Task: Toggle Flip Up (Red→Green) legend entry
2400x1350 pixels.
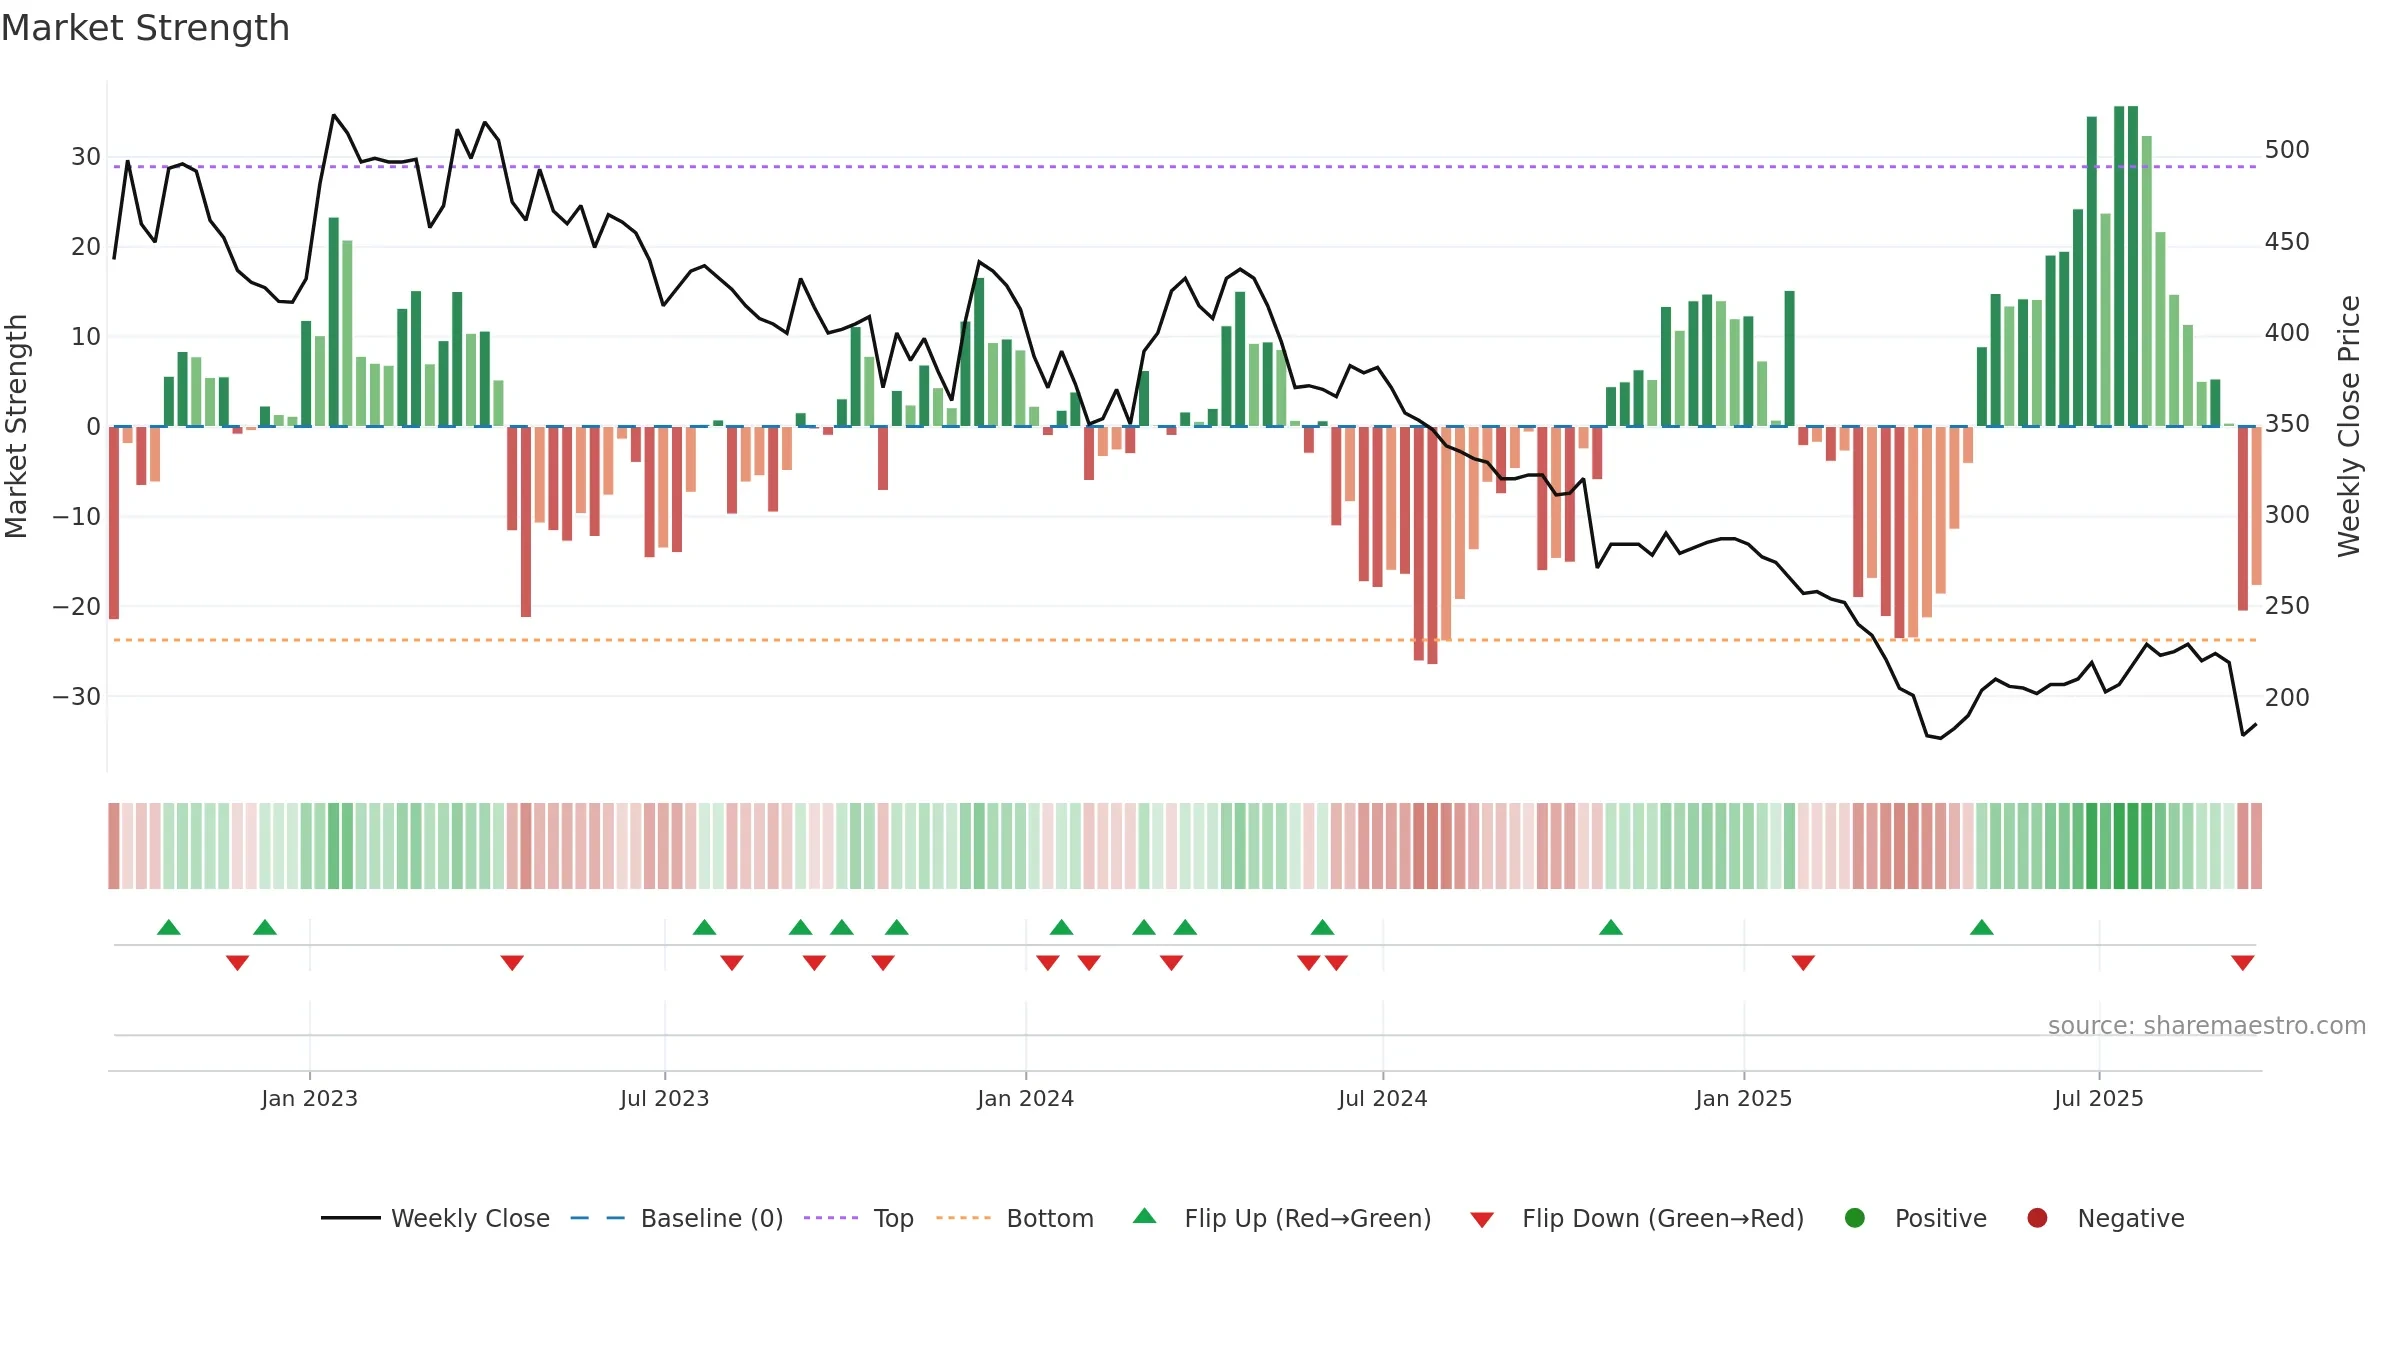Action: click(x=1281, y=1218)
